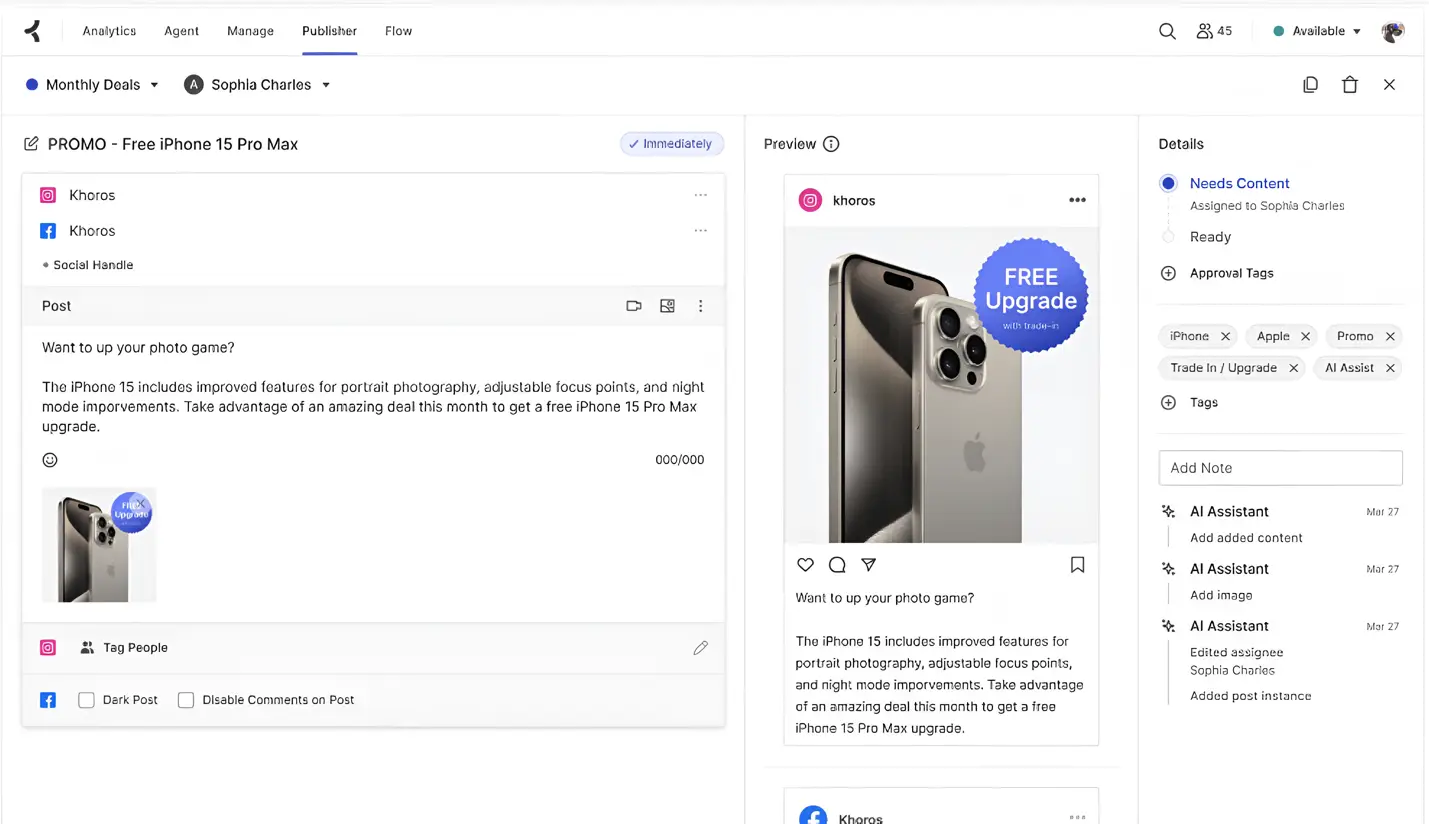Click the pencil edit icon beside the PROMO title

[31, 144]
